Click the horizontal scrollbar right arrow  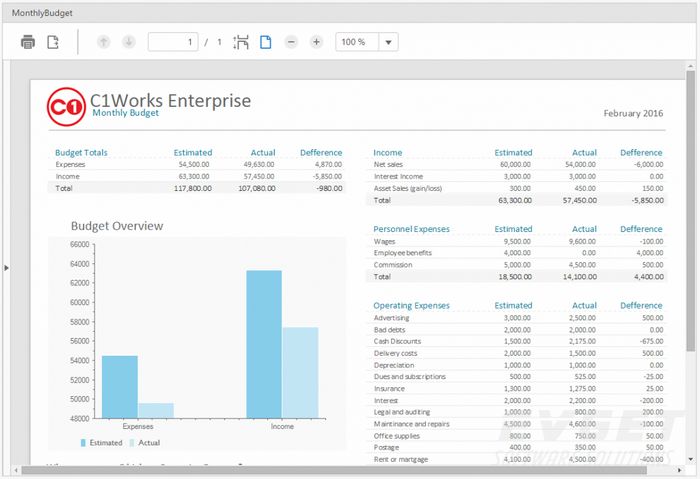click(x=679, y=470)
